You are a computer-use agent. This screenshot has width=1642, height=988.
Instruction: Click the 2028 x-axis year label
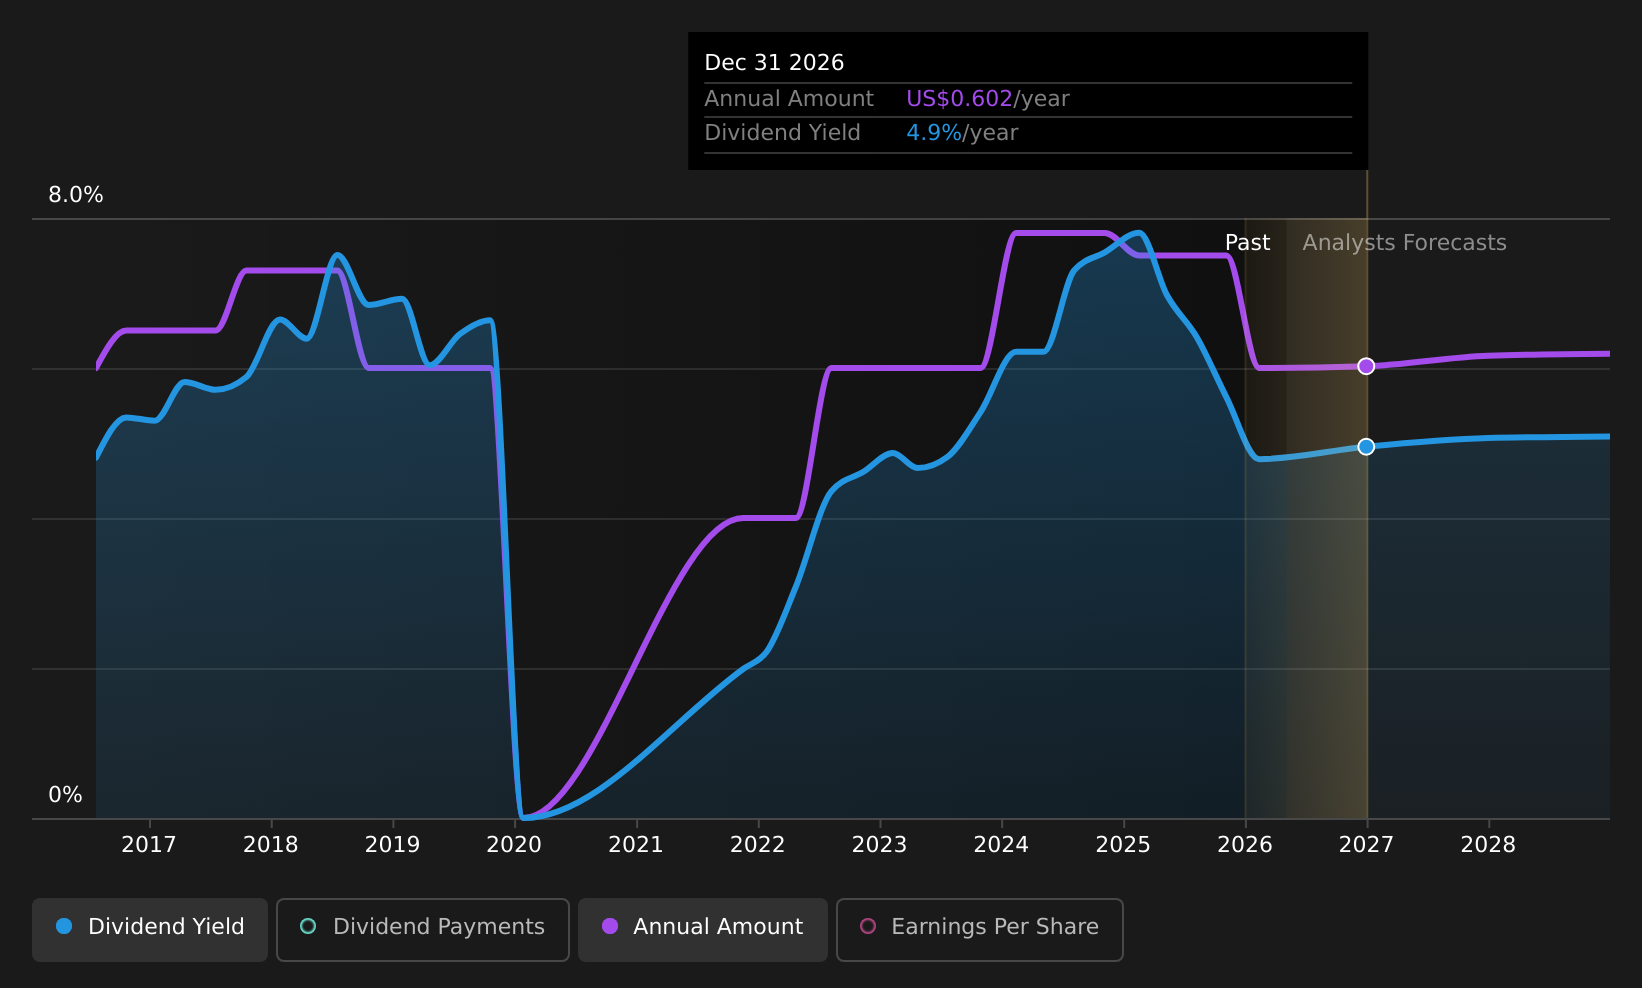(x=1488, y=845)
